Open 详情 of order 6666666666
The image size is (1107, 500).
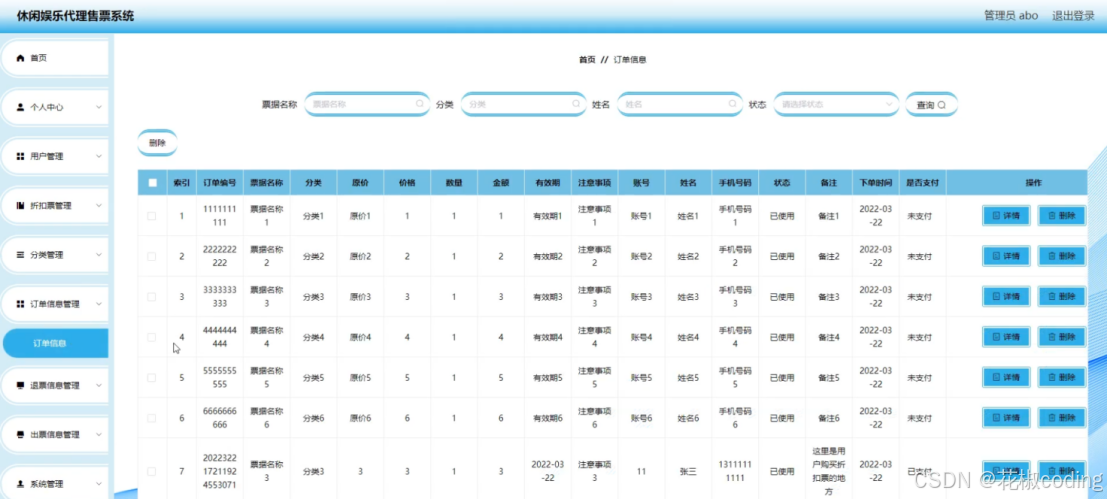tap(1006, 418)
